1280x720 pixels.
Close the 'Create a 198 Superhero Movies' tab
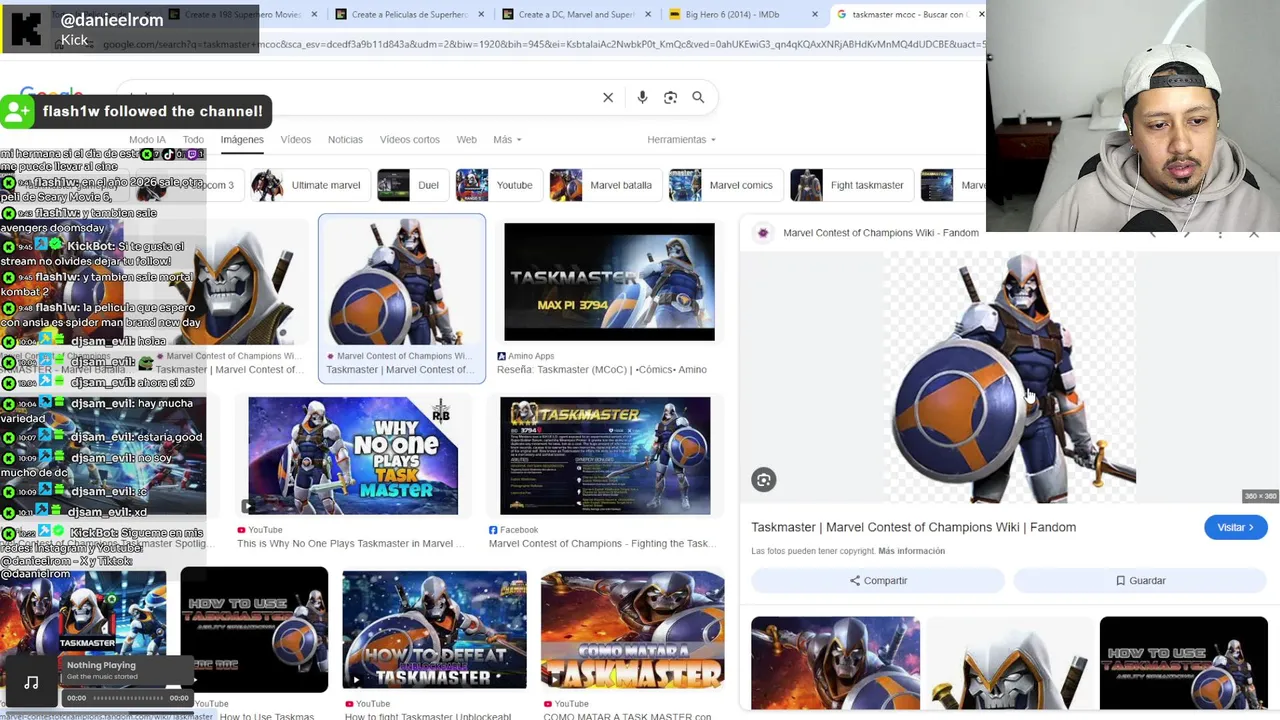[315, 14]
